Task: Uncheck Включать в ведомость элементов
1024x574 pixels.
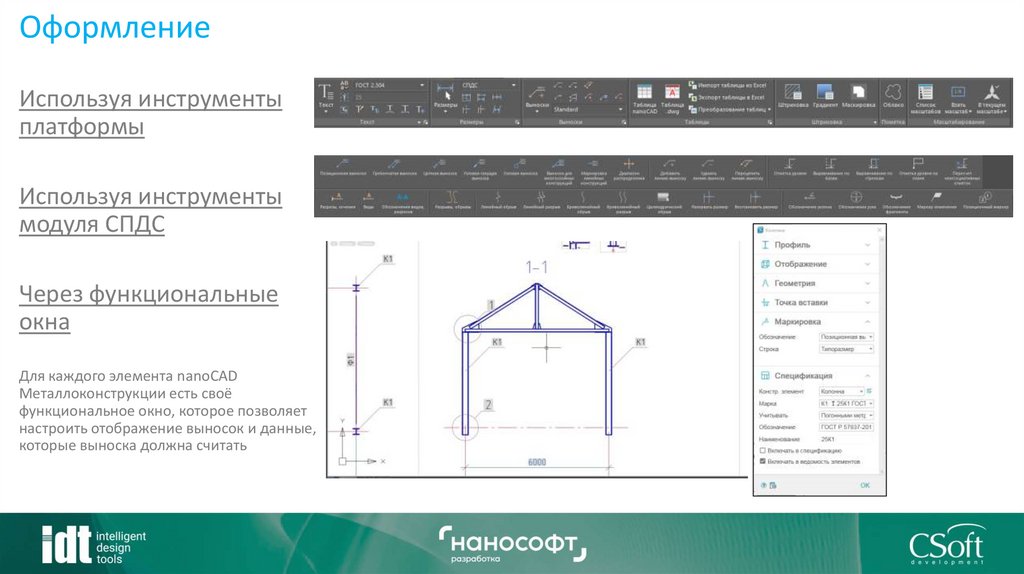Action: 762,461
